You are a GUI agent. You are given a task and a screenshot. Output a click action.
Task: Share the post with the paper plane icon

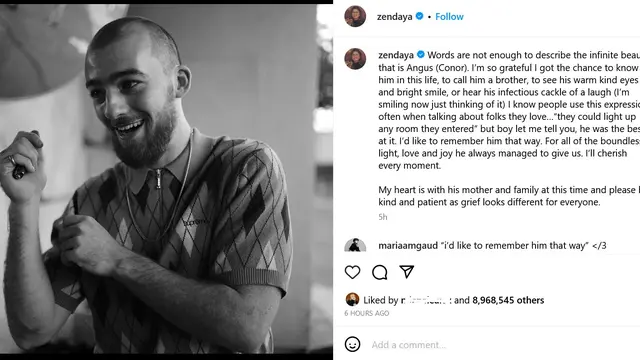[x=407, y=272]
